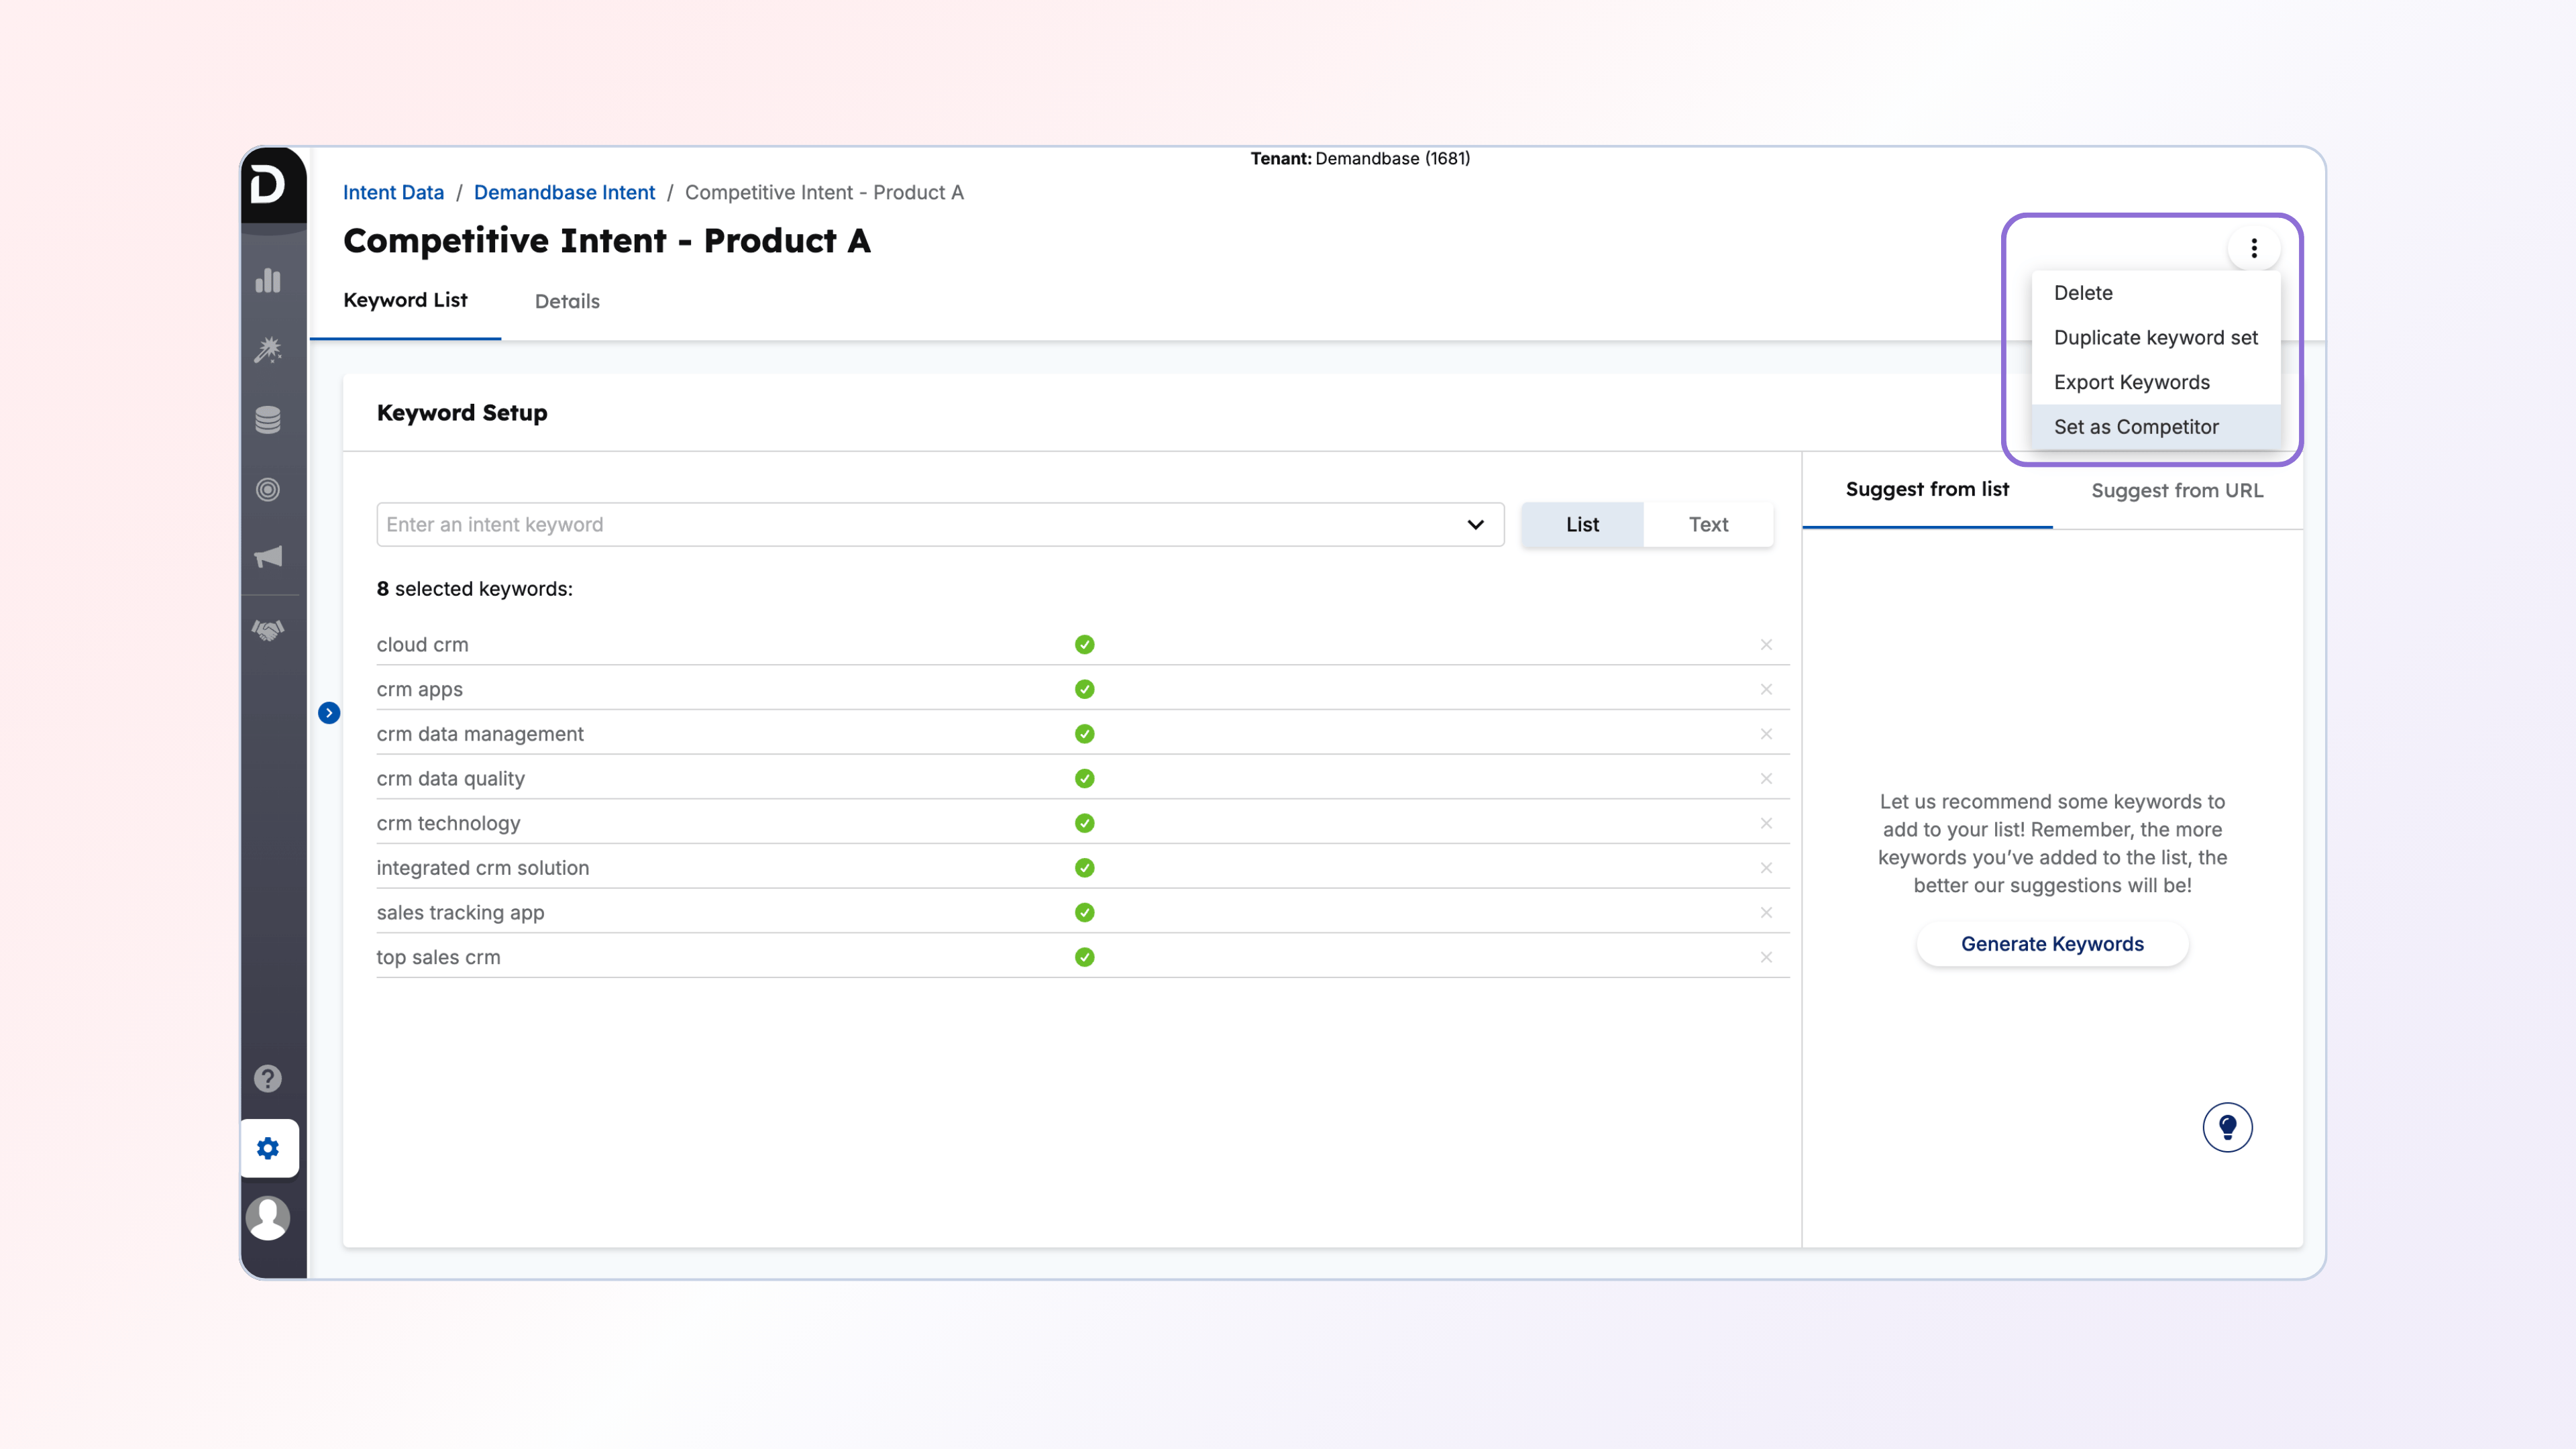Switch keyword entry to Text mode

point(1708,524)
